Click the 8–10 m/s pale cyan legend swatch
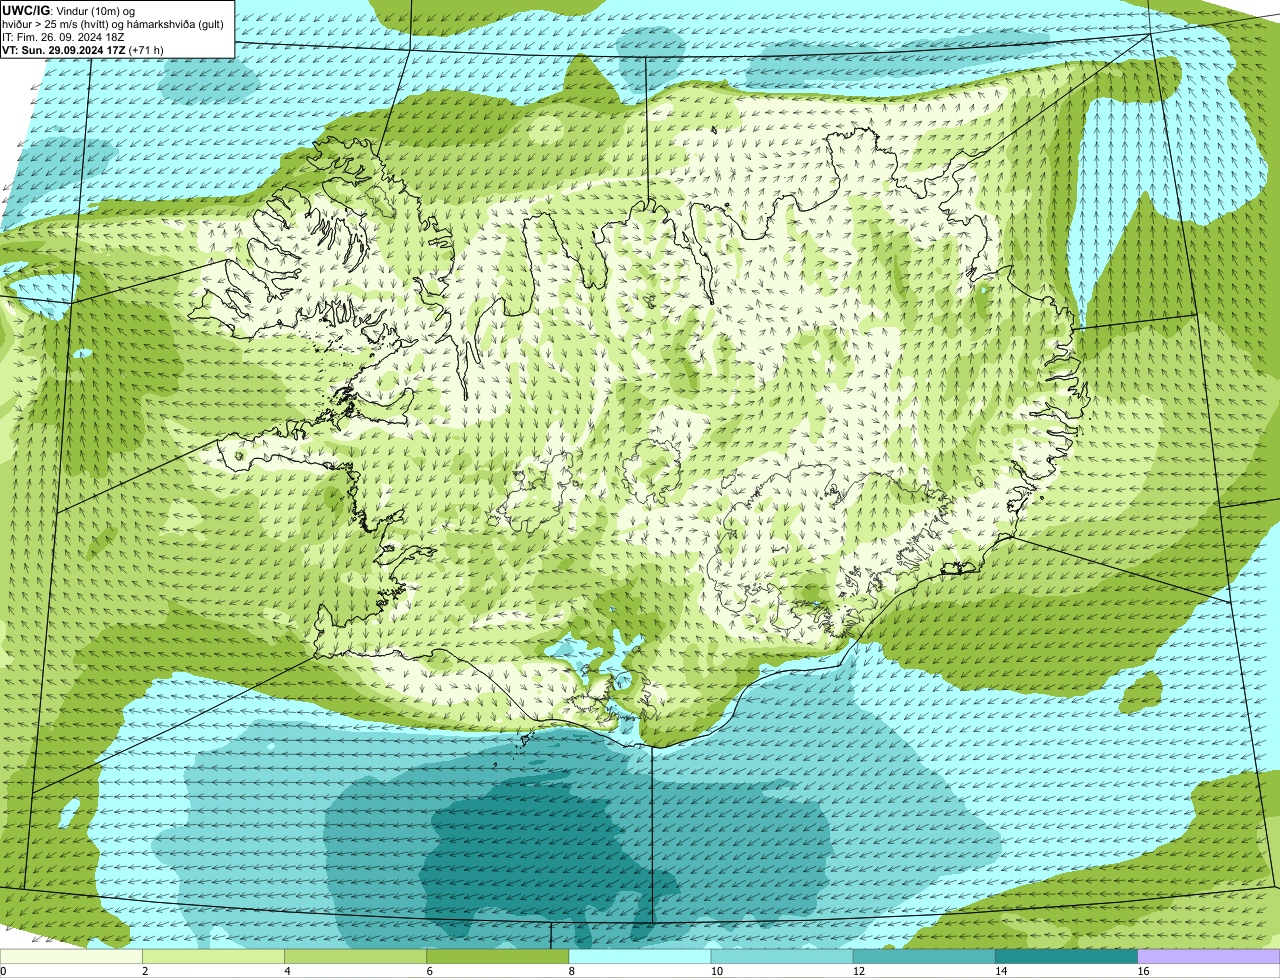 coord(640,957)
